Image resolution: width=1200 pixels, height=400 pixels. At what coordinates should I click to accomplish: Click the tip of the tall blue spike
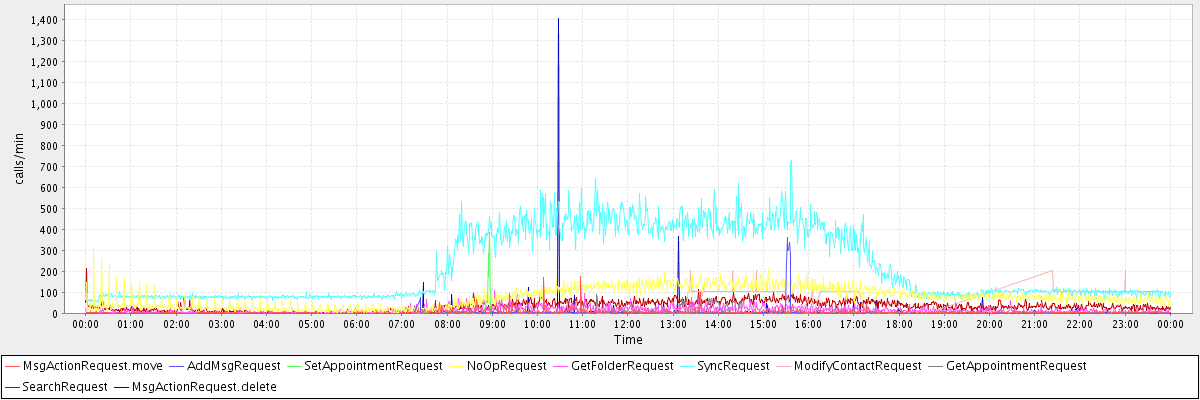click(558, 19)
